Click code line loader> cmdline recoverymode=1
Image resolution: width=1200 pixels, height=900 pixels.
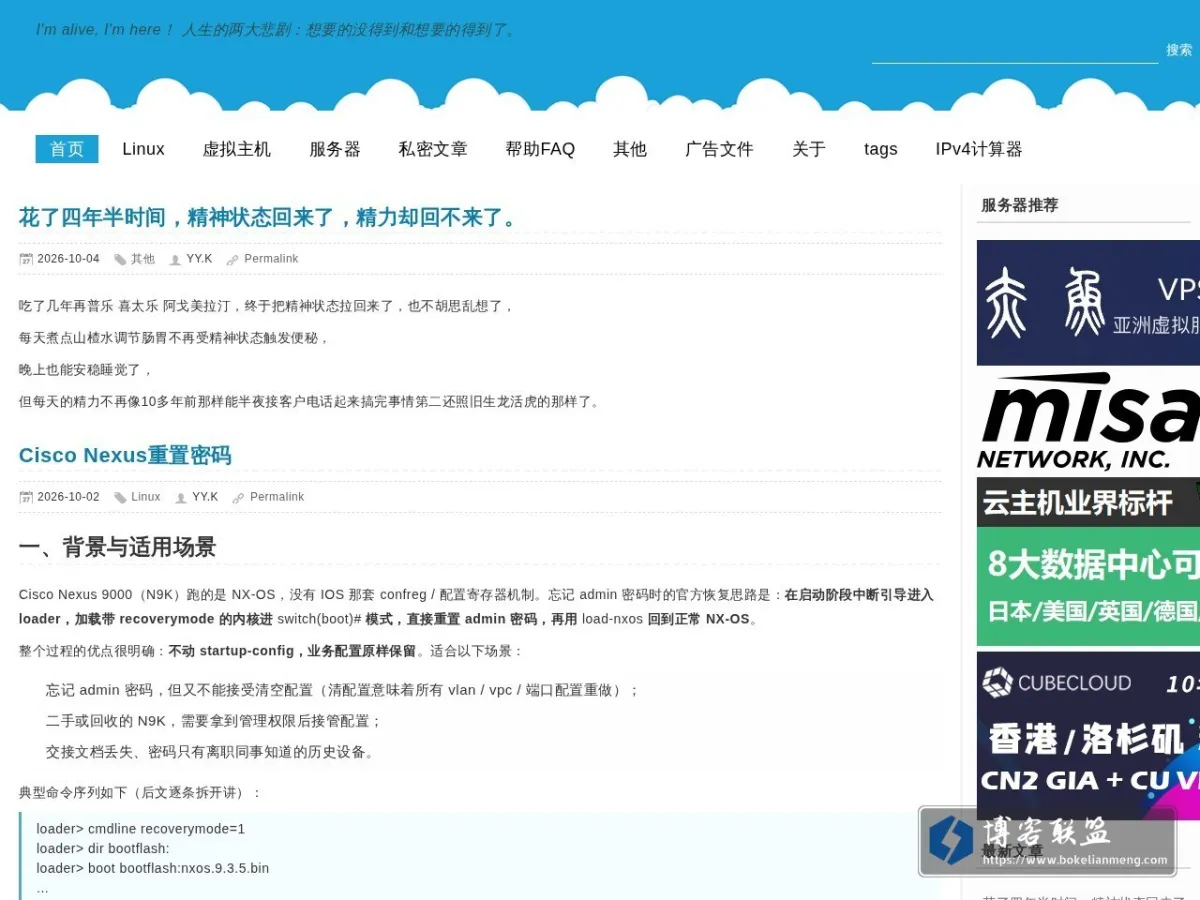click(x=141, y=829)
